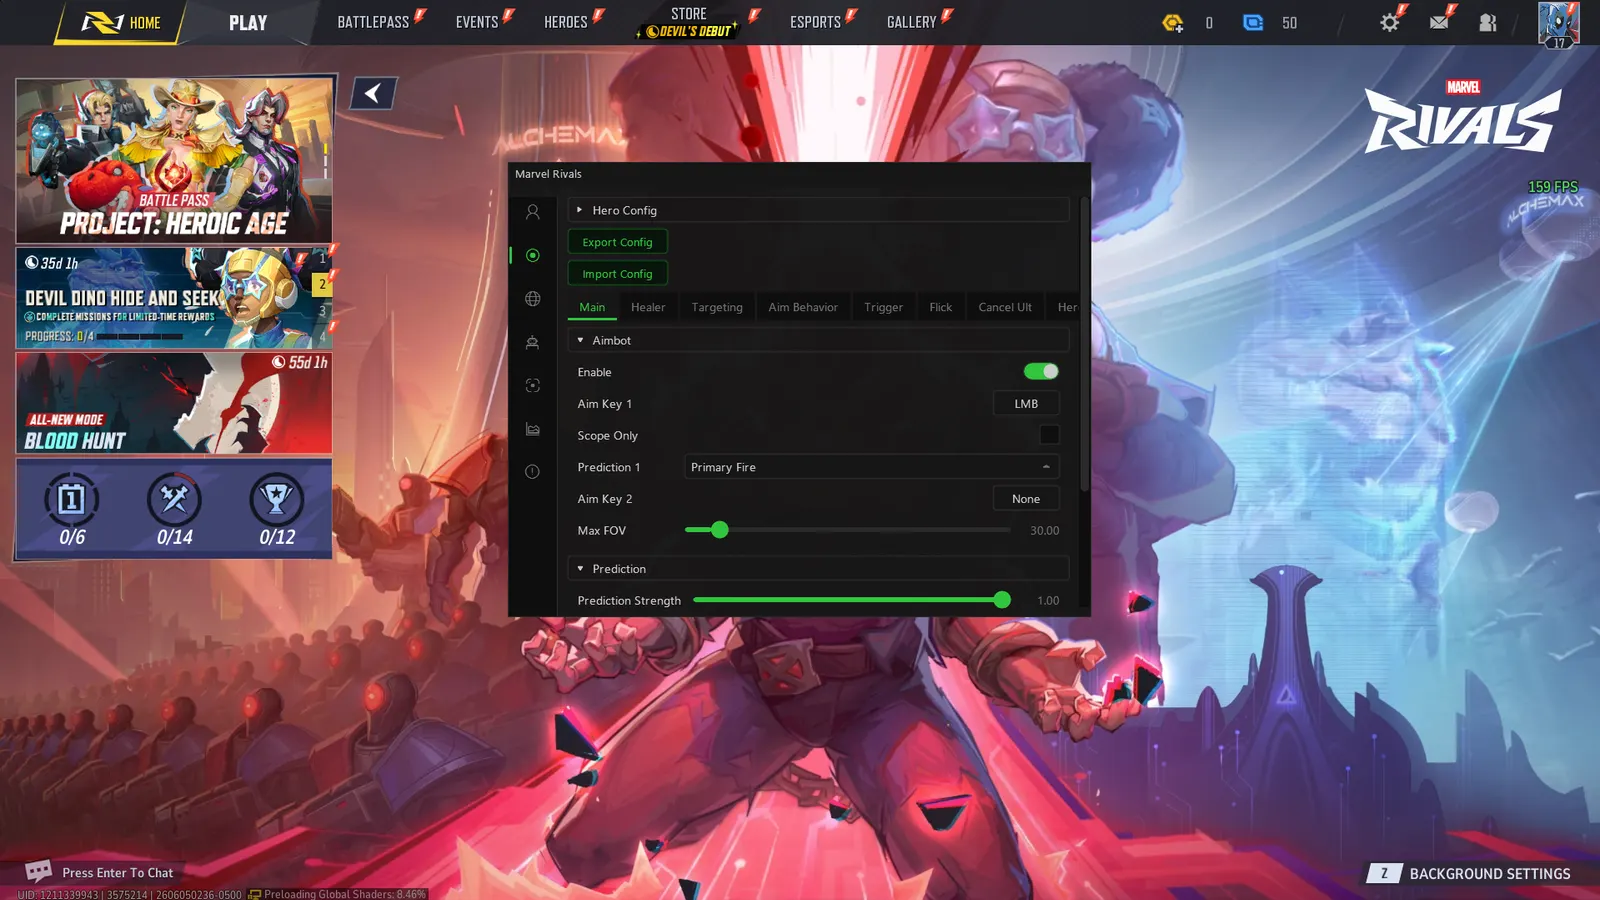The width and height of the screenshot is (1600, 900).
Task: Open the info exclamation icon in the overlay sidebar
Action: pyautogui.click(x=532, y=472)
